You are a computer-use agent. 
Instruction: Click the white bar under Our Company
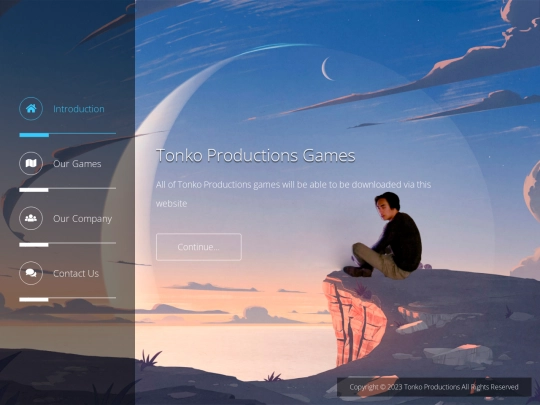pyautogui.click(x=34, y=245)
